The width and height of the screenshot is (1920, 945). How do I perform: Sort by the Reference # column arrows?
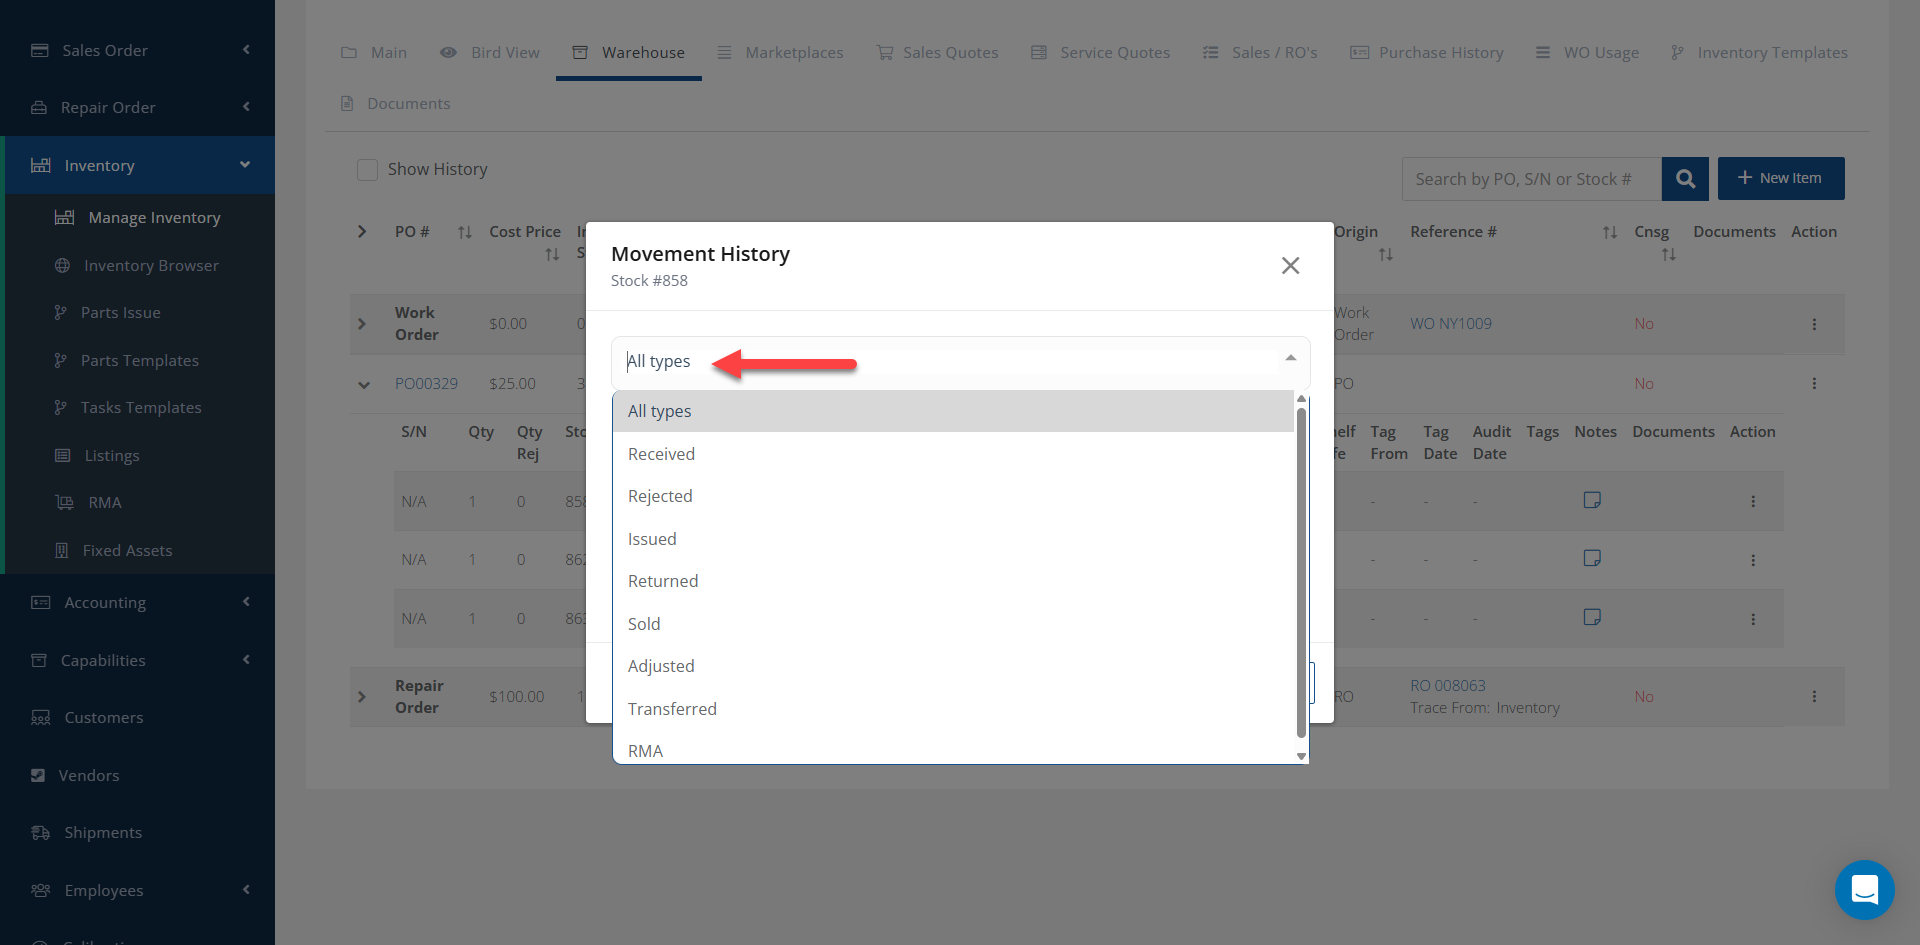coord(1609,232)
